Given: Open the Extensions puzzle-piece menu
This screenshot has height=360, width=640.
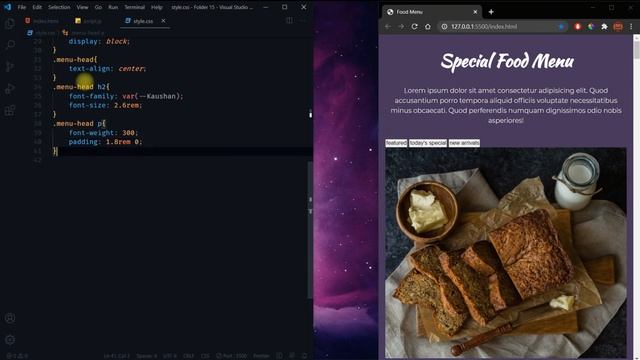Looking at the screenshot, I should (x=604, y=27).
